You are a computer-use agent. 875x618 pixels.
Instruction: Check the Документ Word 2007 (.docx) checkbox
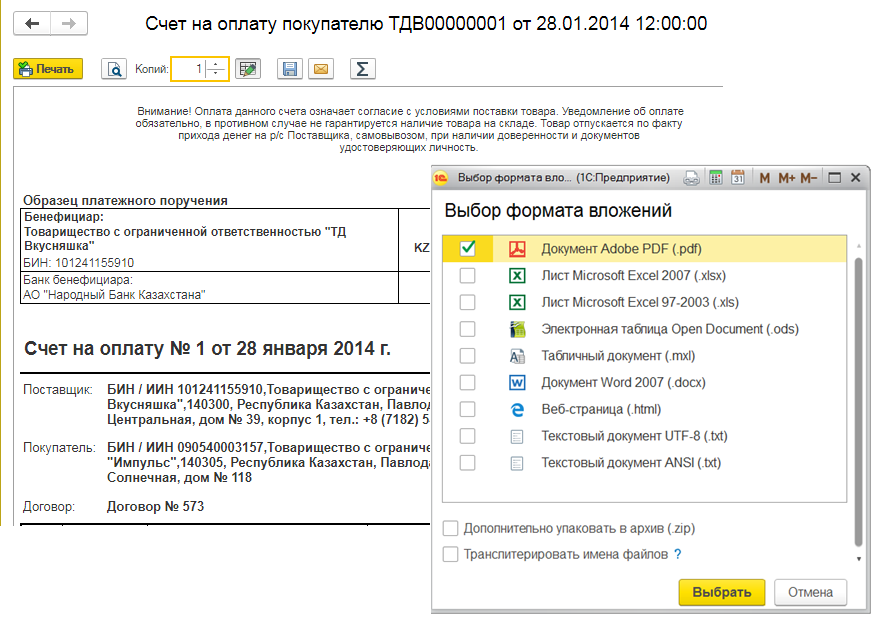468,382
